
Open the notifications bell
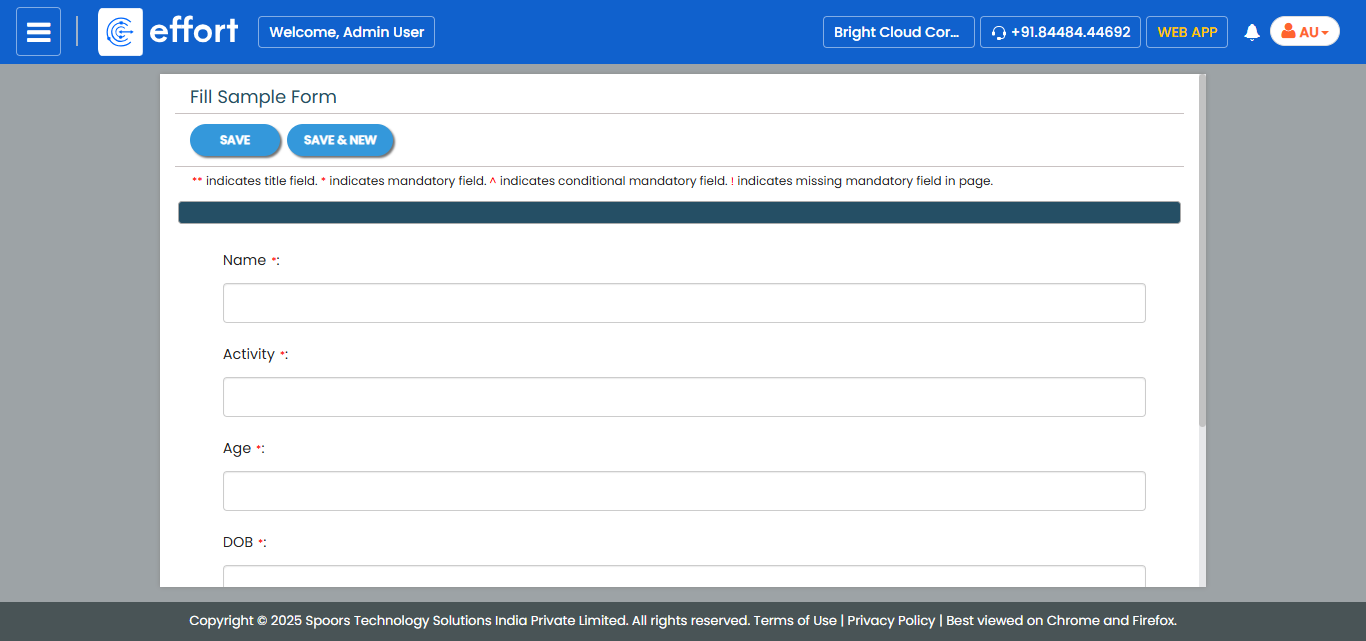(x=1251, y=33)
